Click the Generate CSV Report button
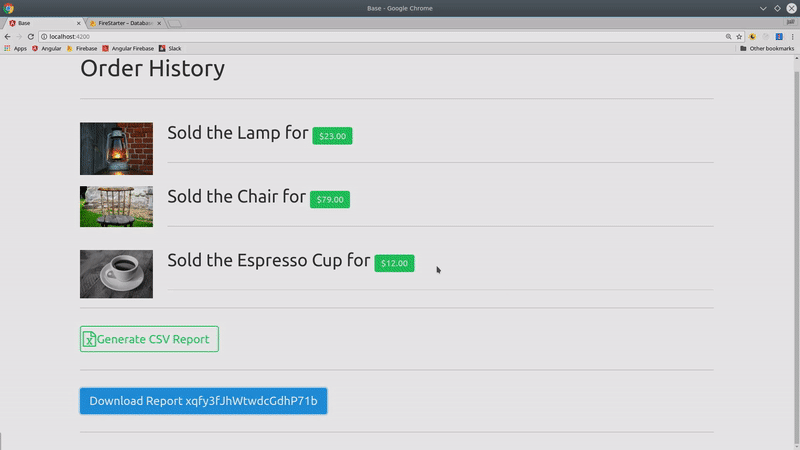800x450 pixels. [149, 339]
